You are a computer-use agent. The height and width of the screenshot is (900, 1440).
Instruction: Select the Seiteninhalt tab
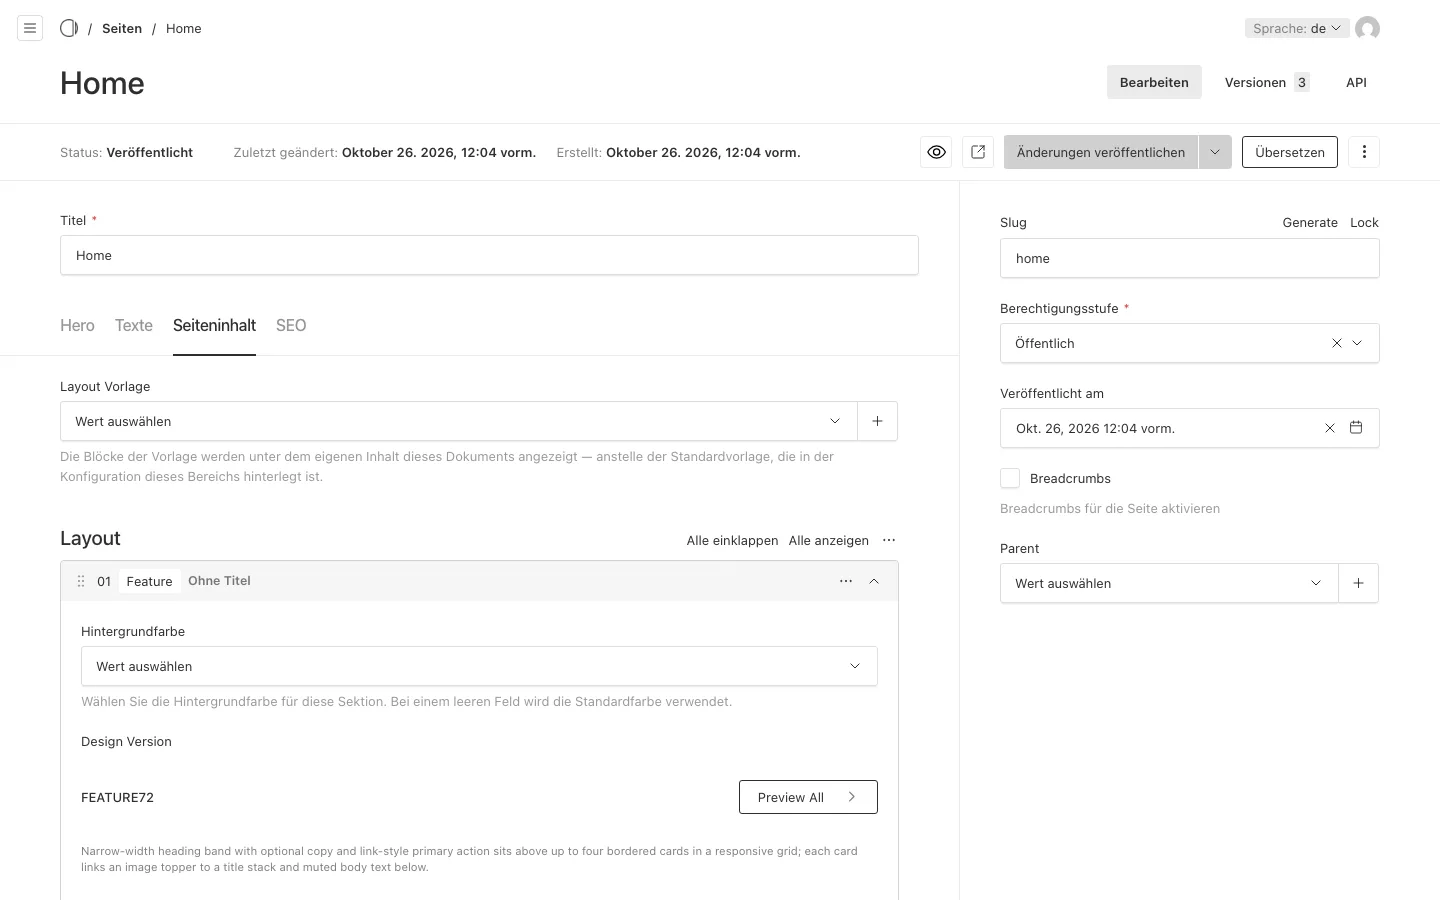pyautogui.click(x=214, y=325)
